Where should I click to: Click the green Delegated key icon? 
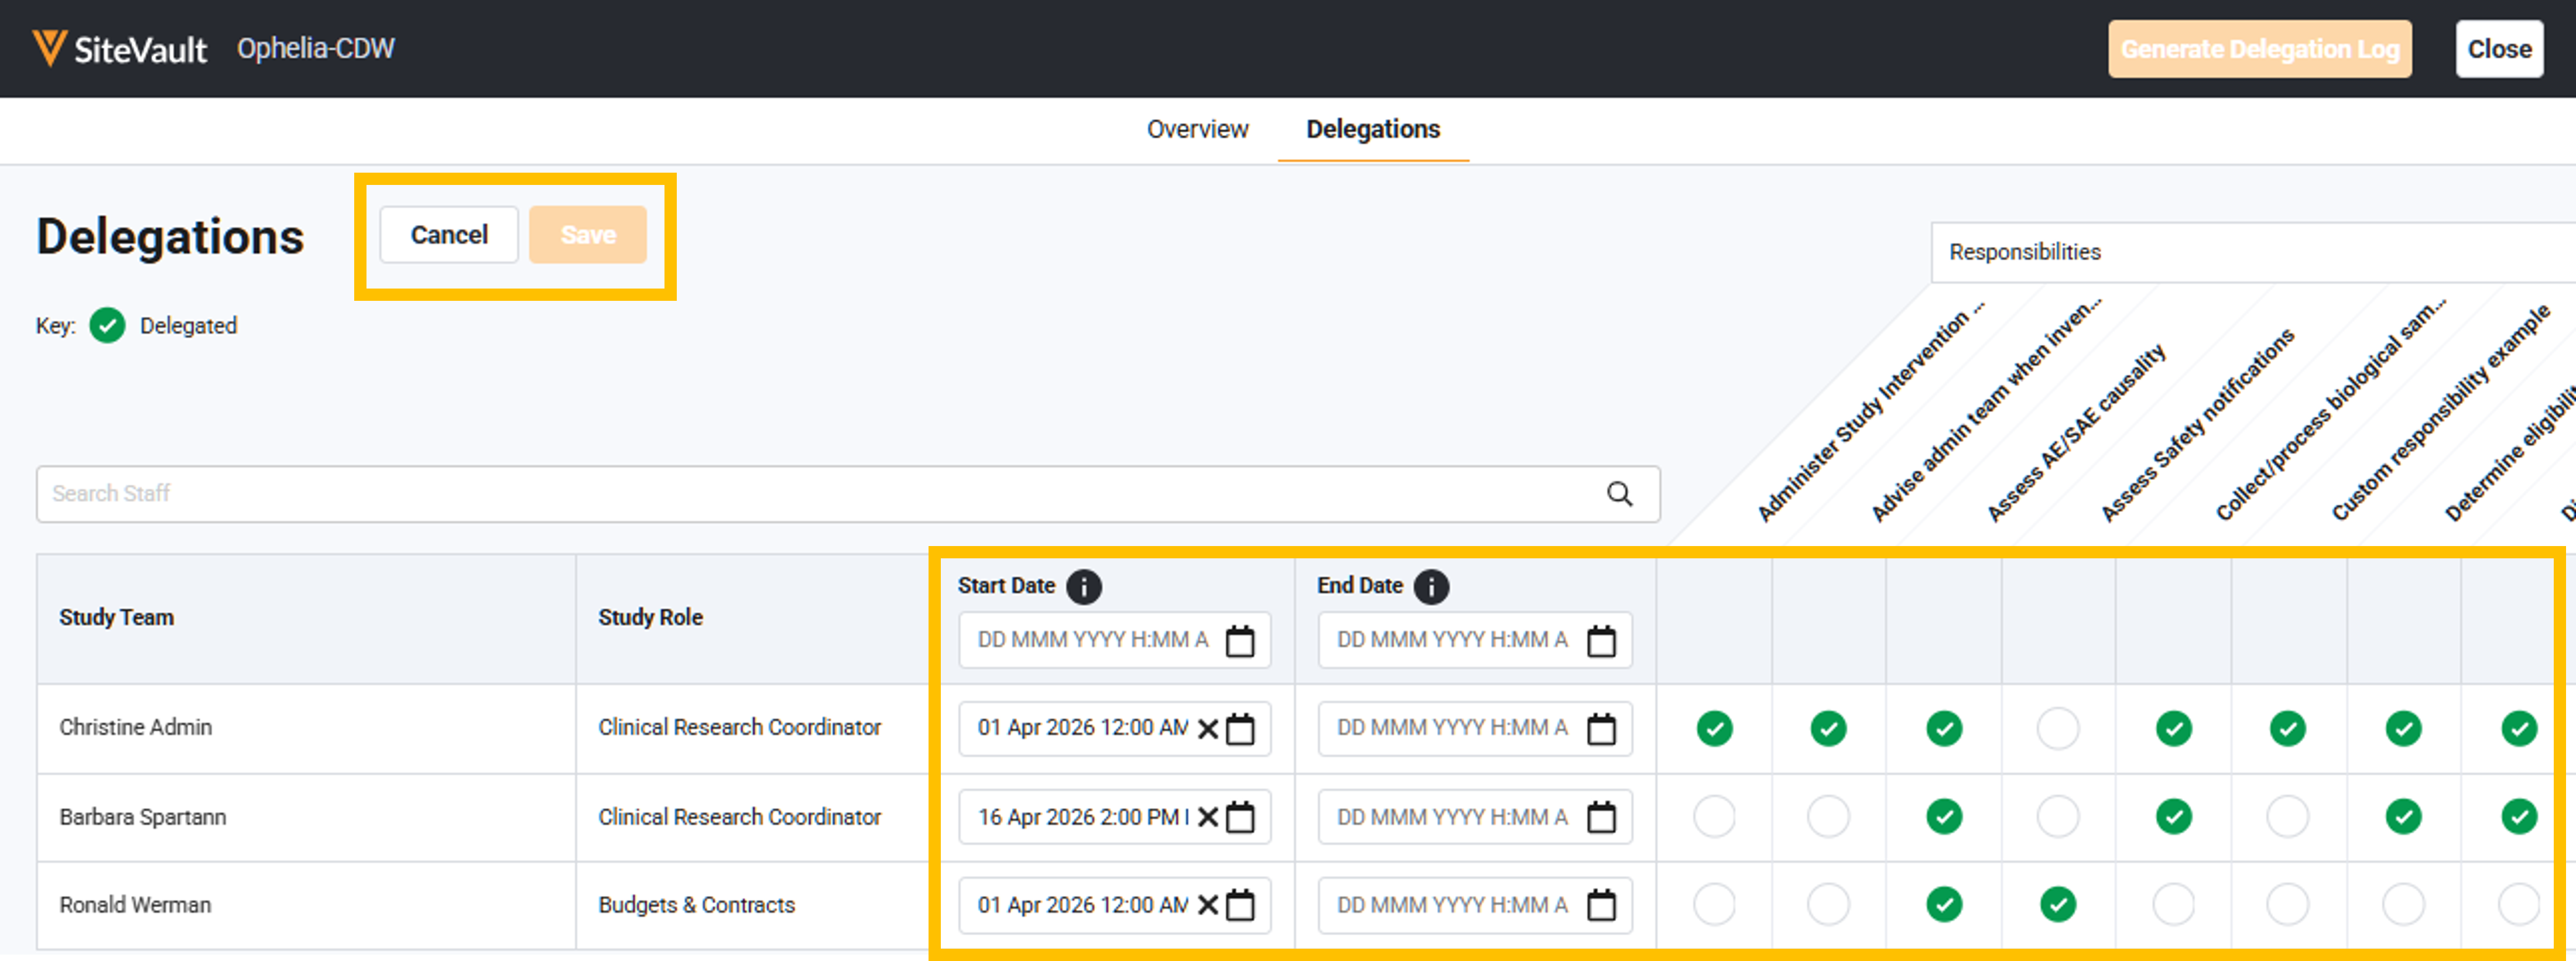(x=107, y=326)
